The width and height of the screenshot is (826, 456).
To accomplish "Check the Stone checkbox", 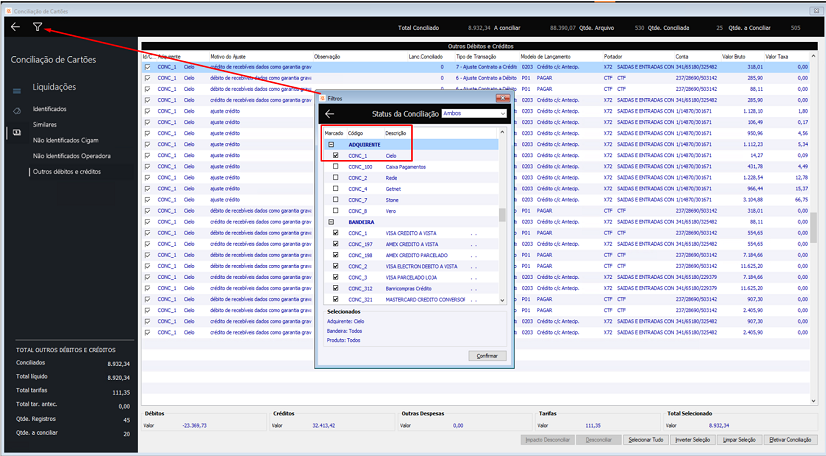I will [336, 200].
